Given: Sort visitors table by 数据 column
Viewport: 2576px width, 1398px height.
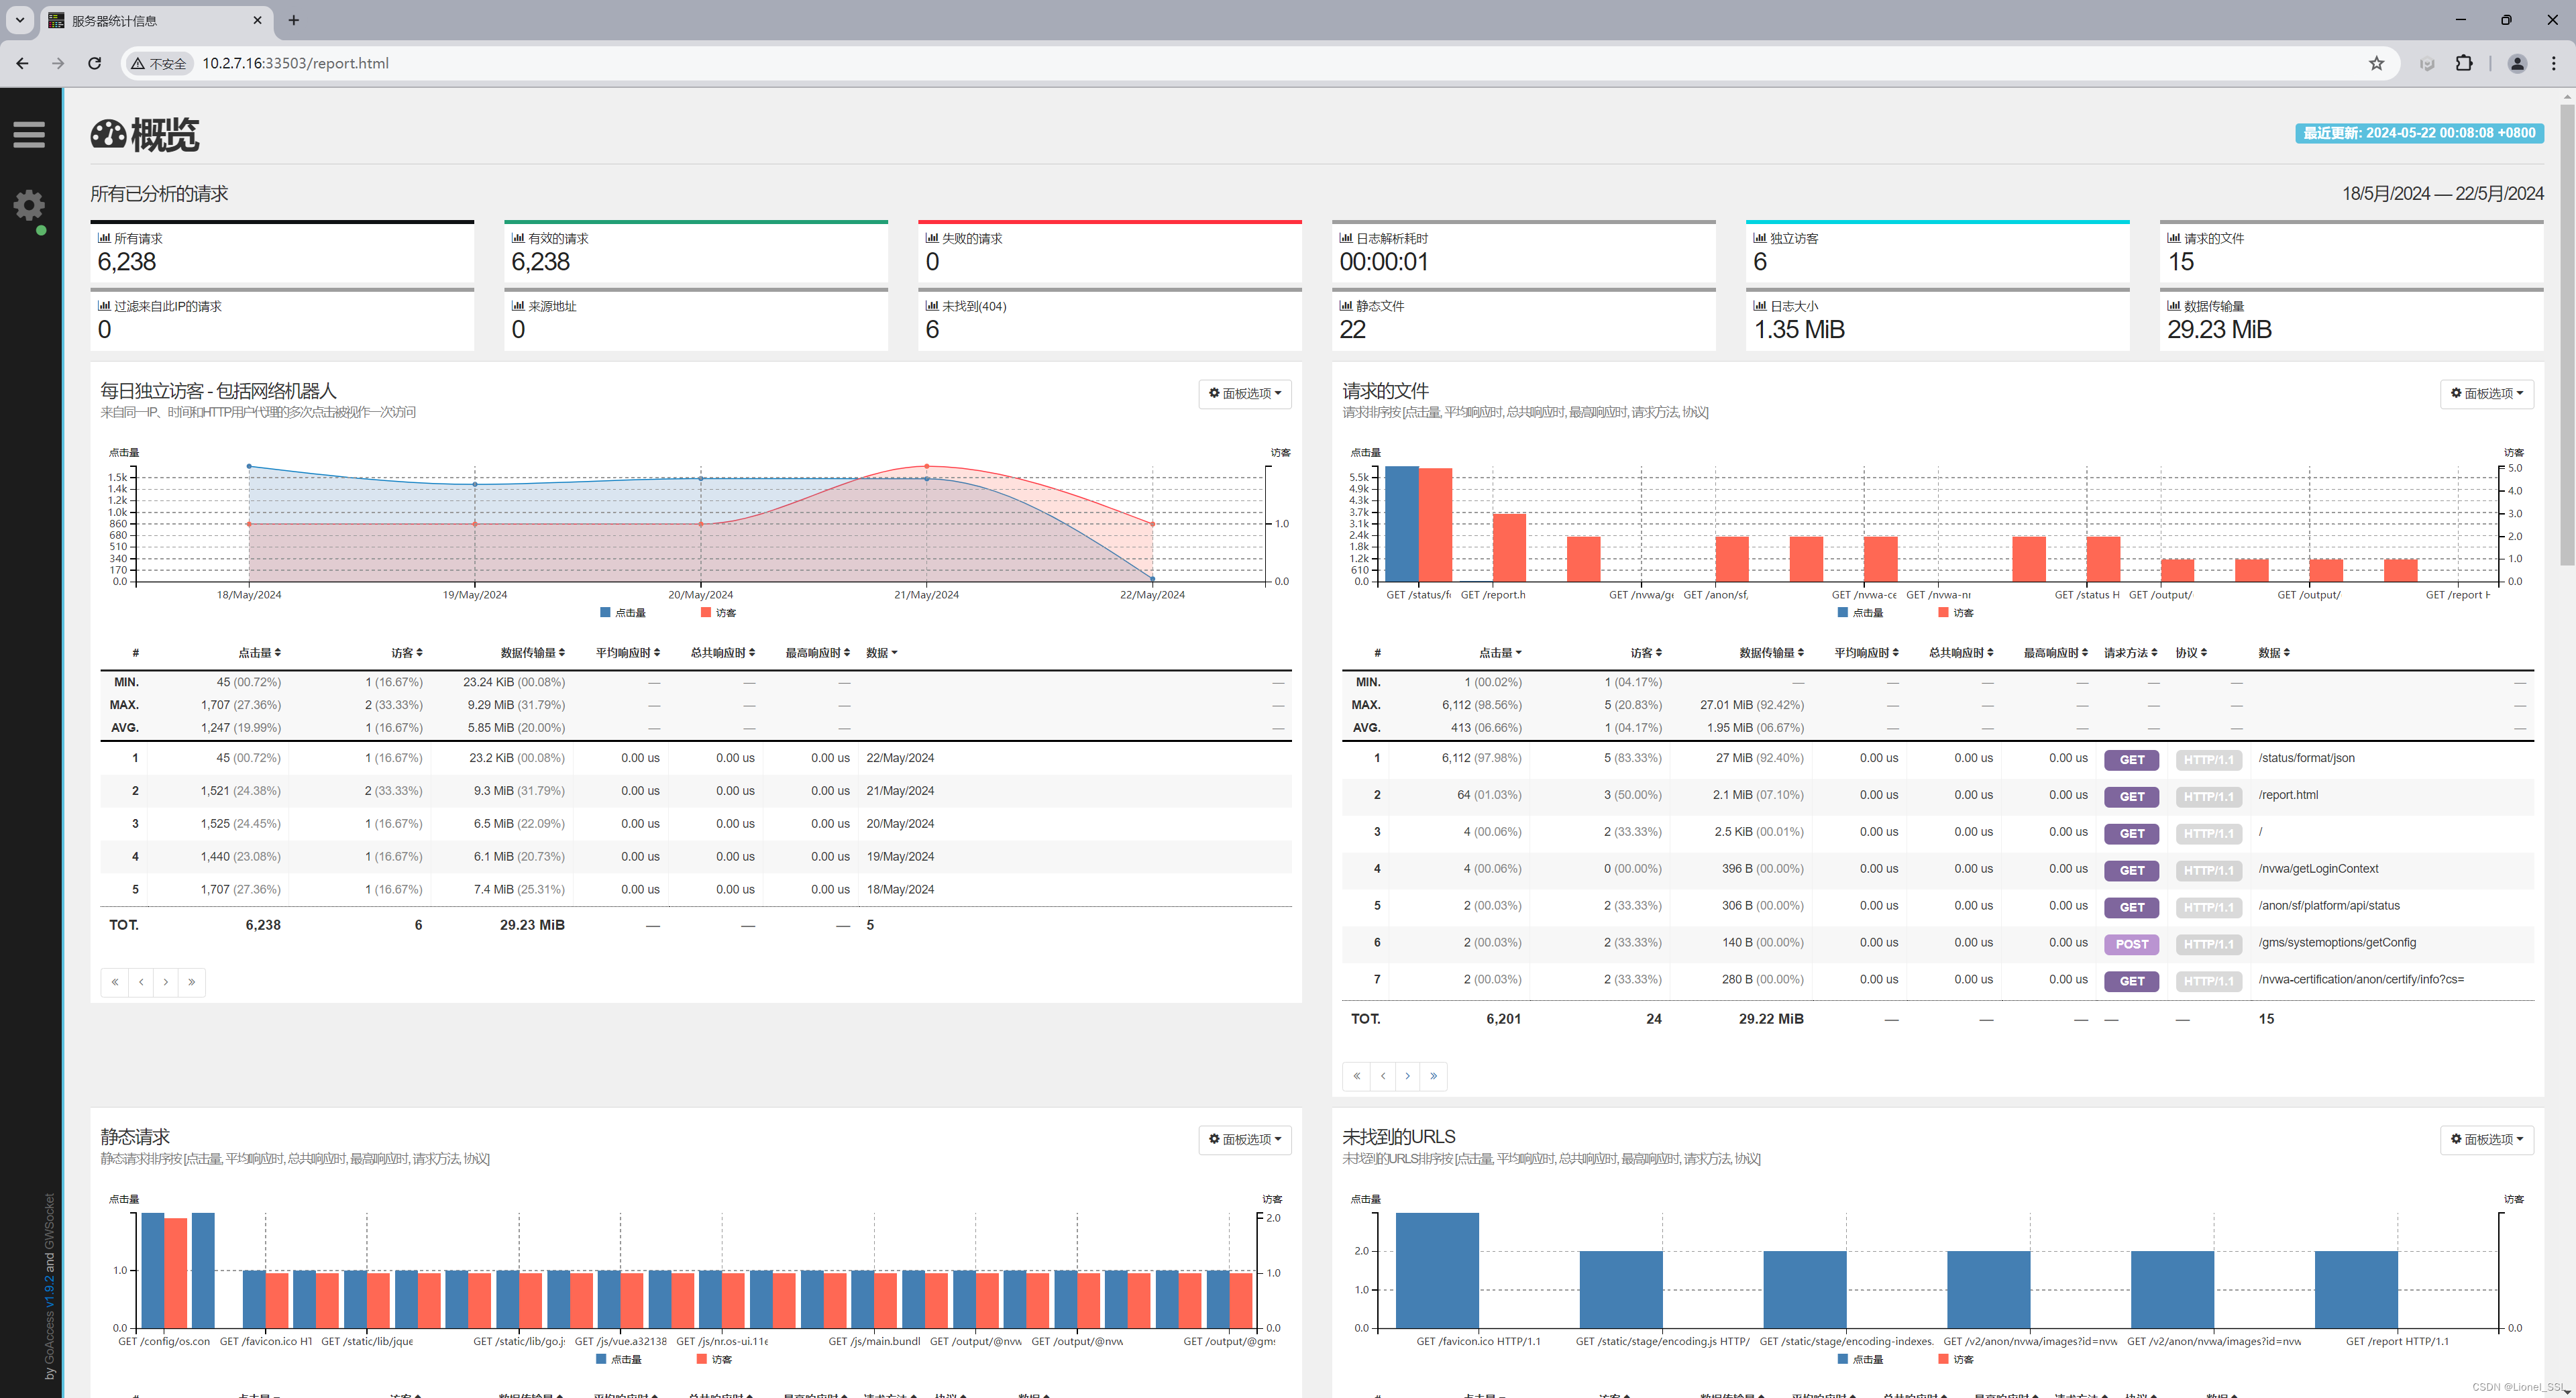Looking at the screenshot, I should (882, 653).
